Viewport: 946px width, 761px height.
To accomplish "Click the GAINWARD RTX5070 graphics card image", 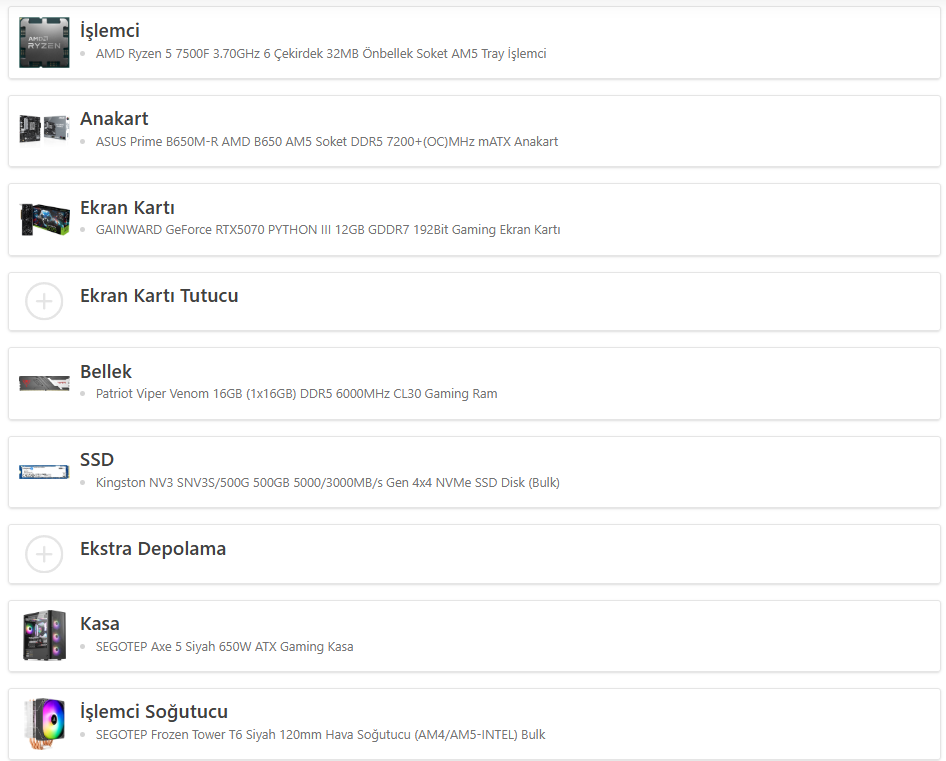I will tap(44, 219).
